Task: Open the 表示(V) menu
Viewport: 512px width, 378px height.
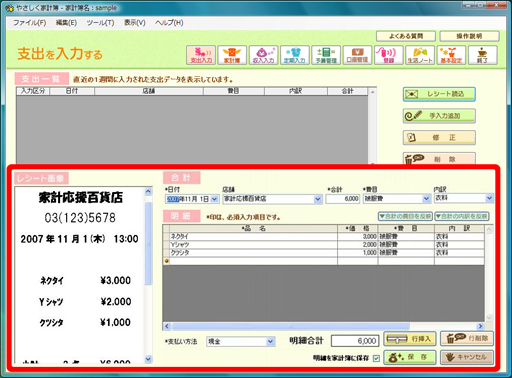Action: tap(135, 23)
